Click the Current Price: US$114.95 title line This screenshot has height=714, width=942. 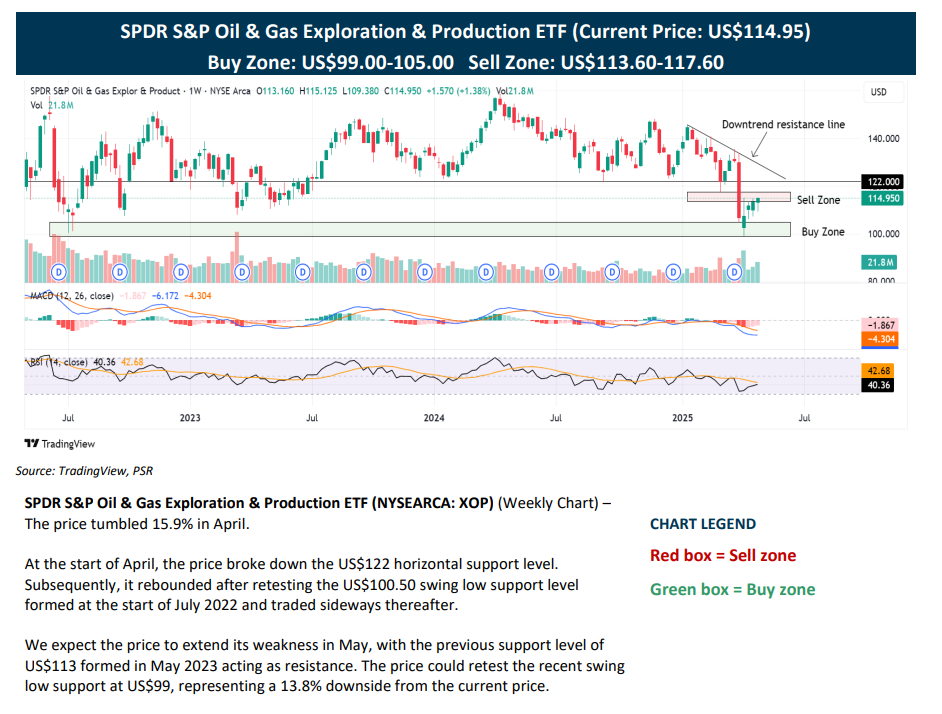(x=466, y=31)
